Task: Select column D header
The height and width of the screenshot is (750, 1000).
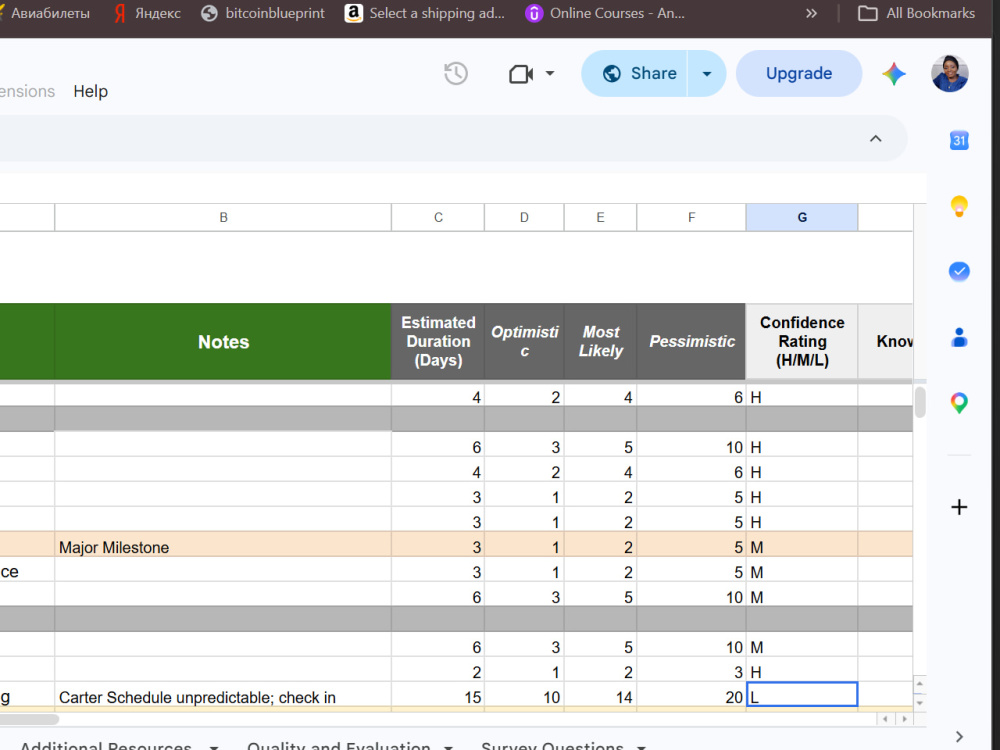Action: (x=524, y=217)
